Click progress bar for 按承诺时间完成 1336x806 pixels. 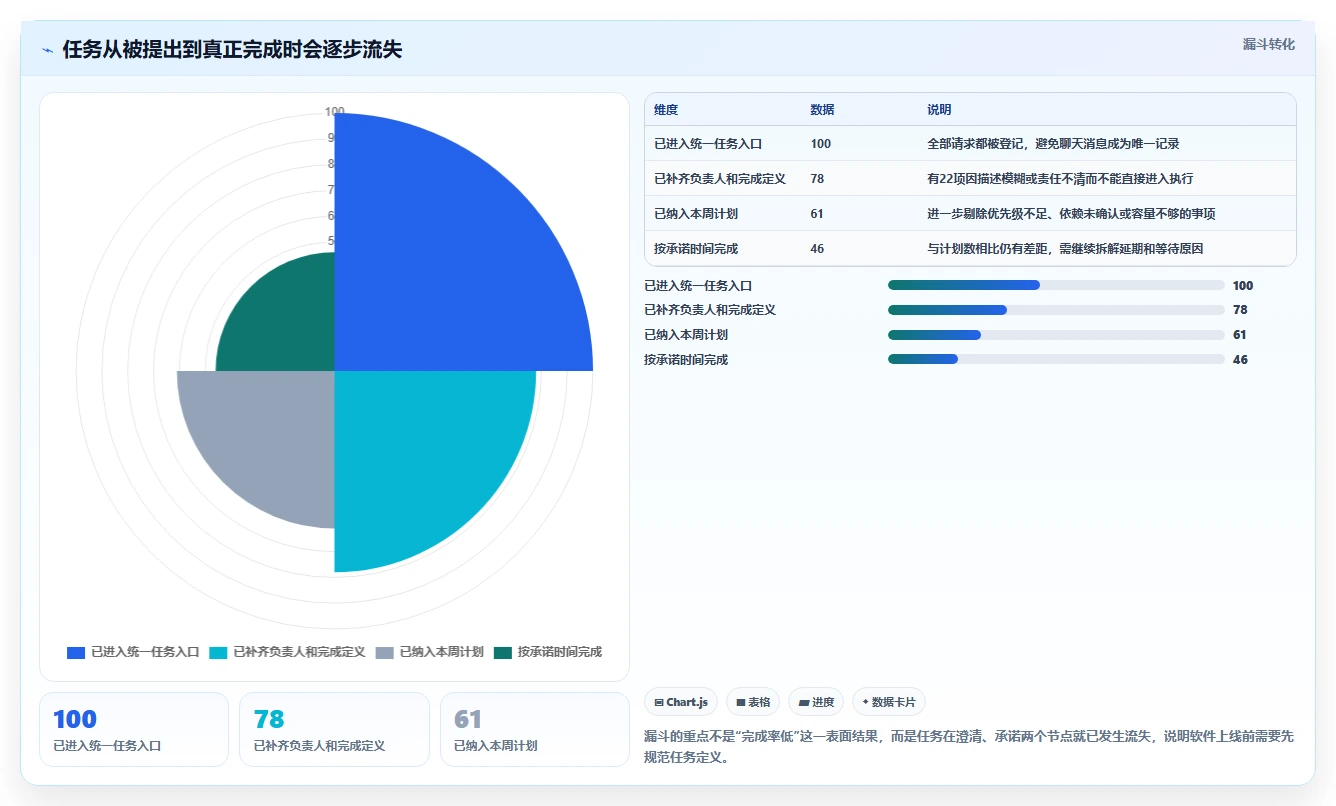click(x=1056, y=359)
